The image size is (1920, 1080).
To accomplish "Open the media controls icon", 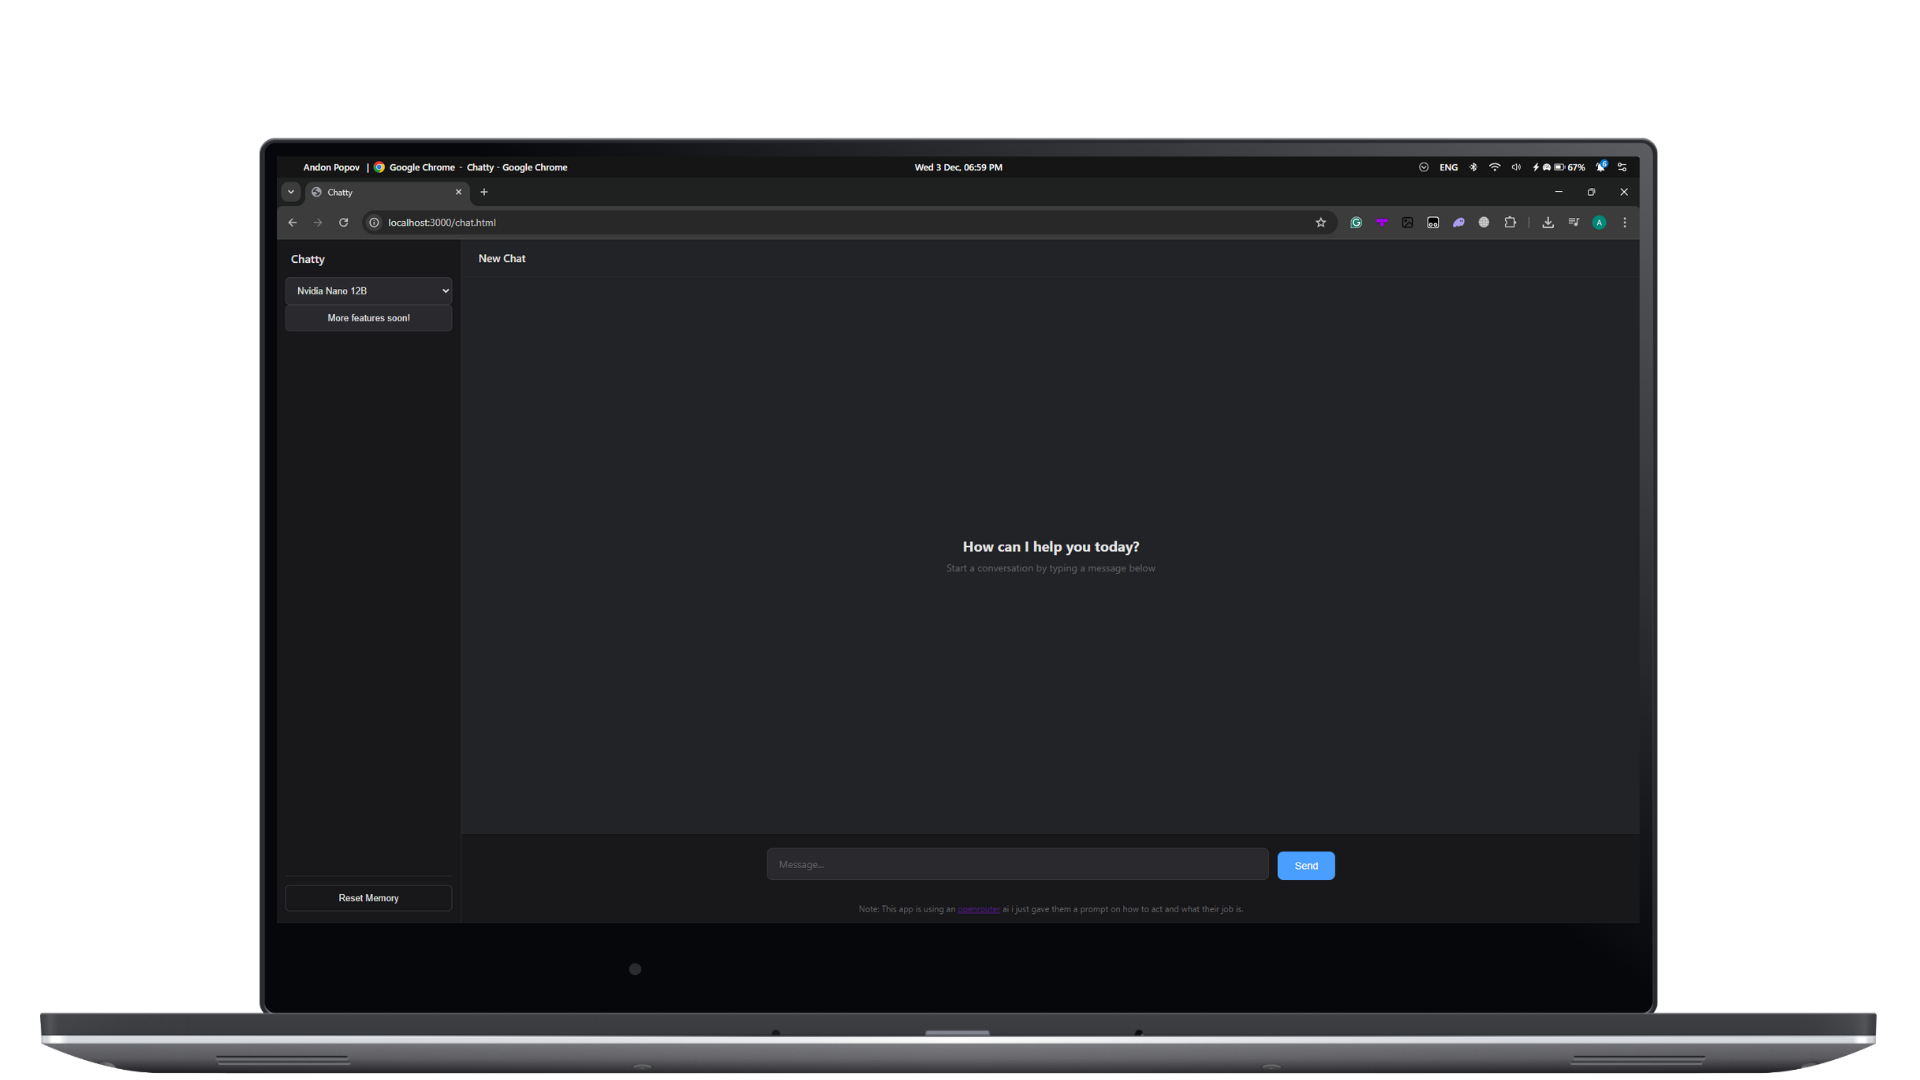I will tap(1573, 222).
